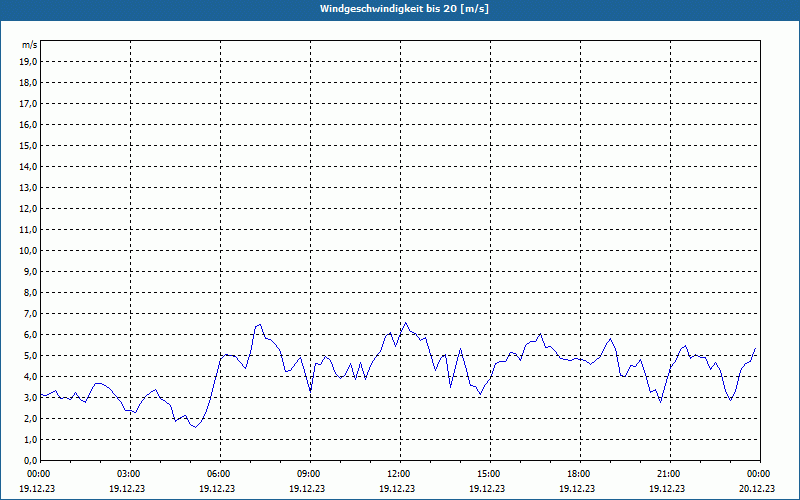Select the 19.12.23 date under 06:00
800x500 pixels.
coord(217,489)
